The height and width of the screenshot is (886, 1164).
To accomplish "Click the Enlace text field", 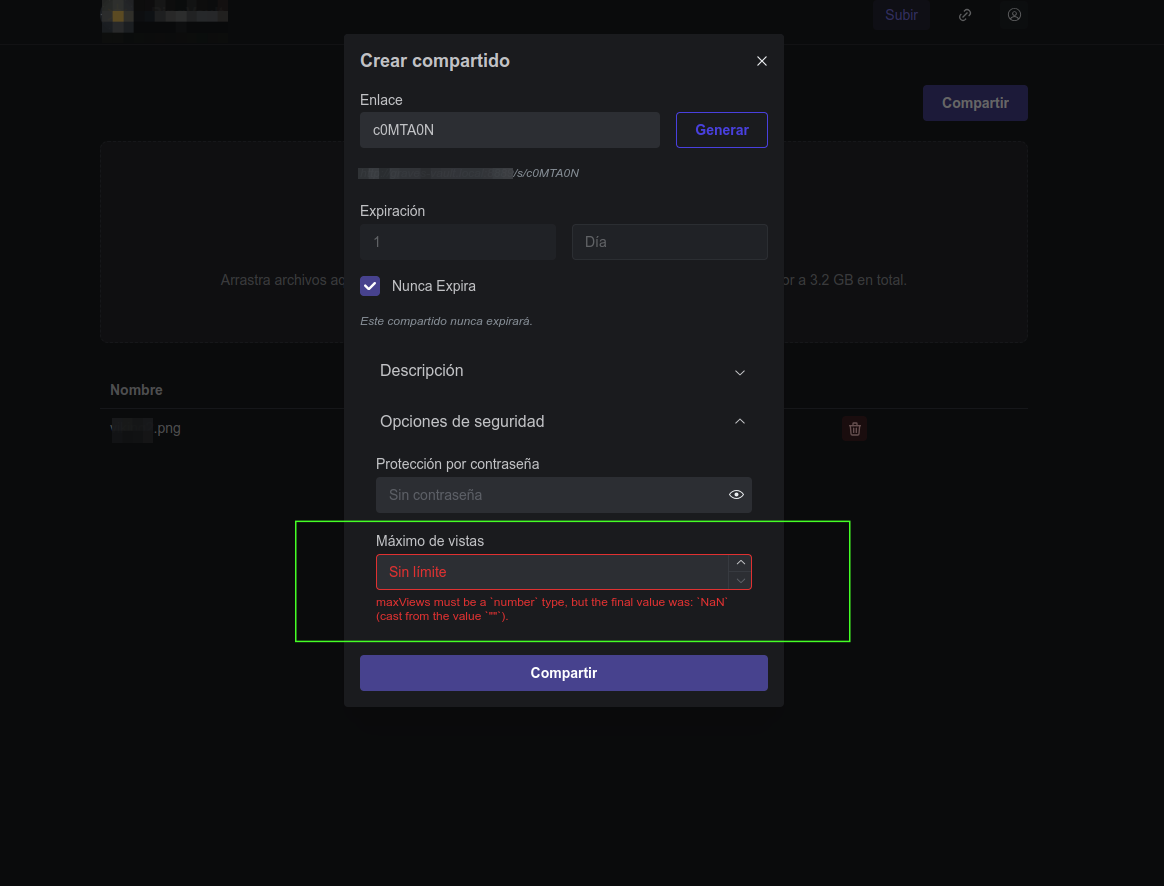I will click(x=510, y=129).
